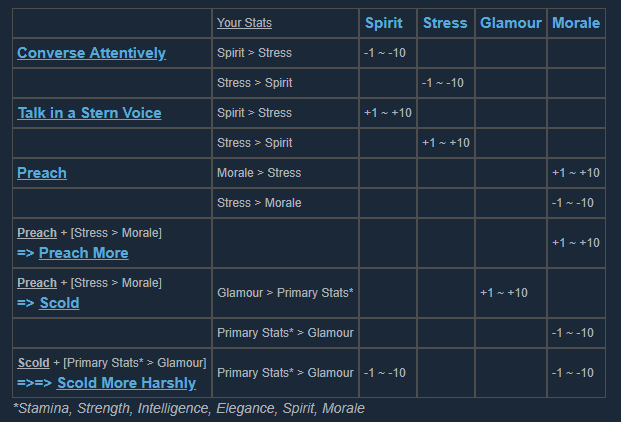Image resolution: width=621 pixels, height=422 pixels.
Task: Click the Spirit column header
Action: point(385,23)
